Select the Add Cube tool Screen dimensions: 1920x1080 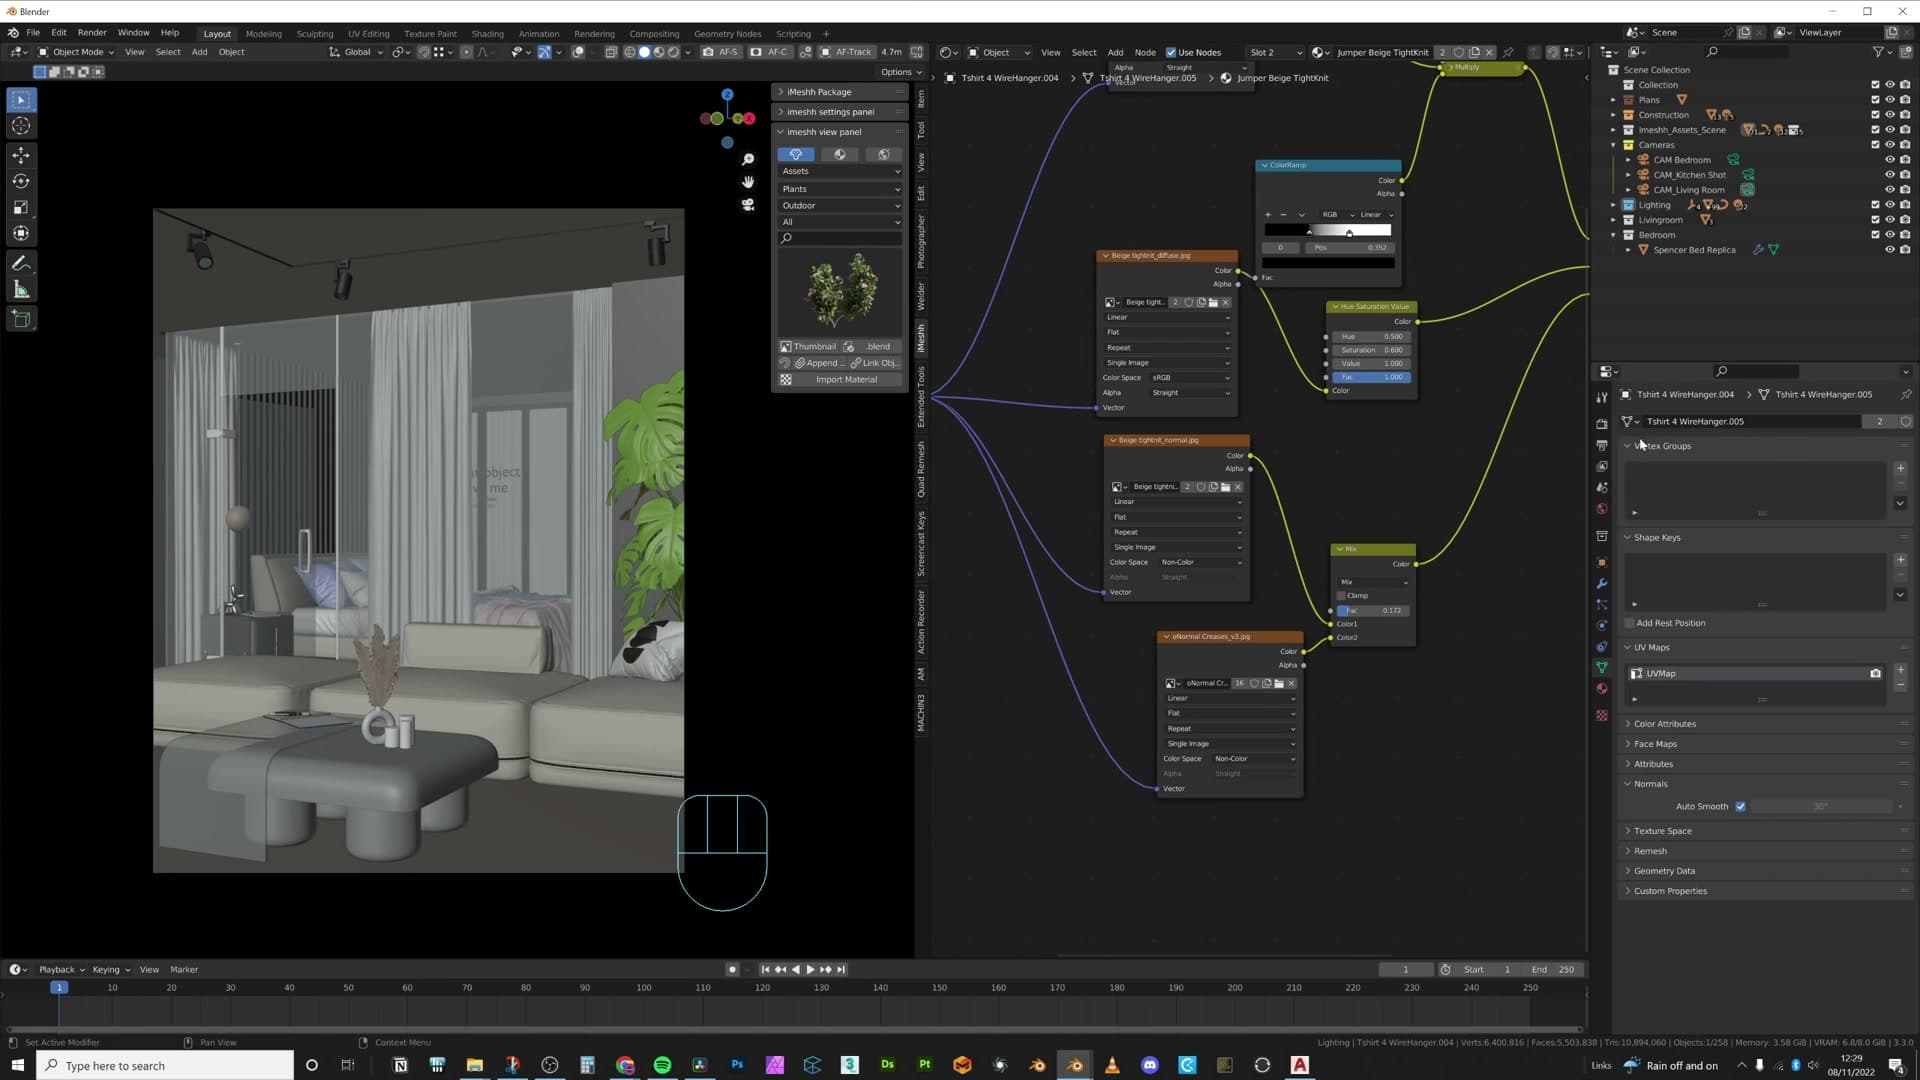(21, 320)
